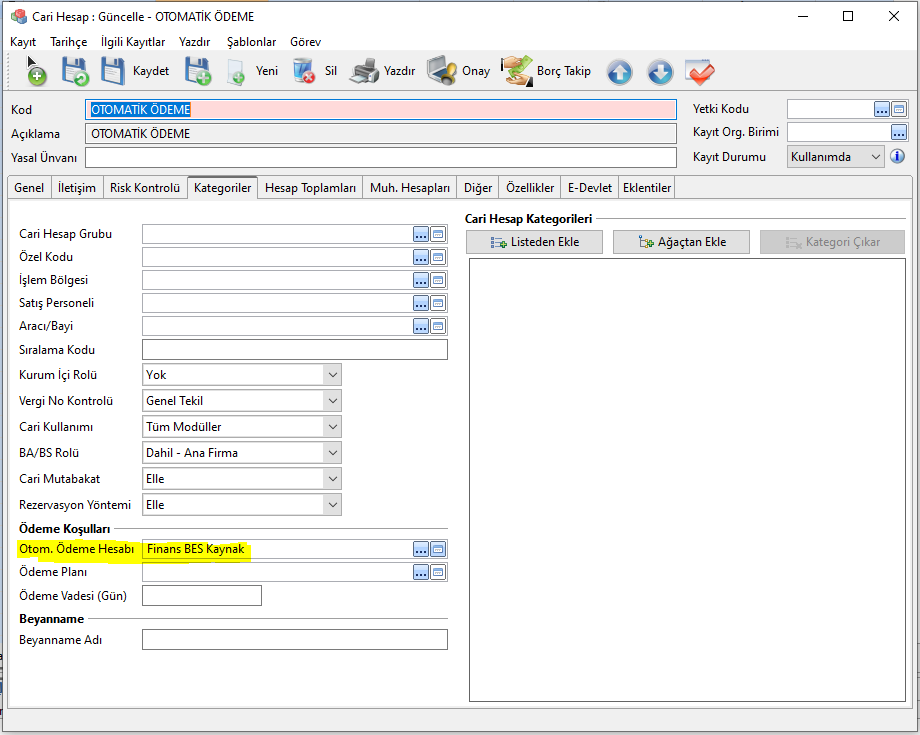
Task: Expand the Kayıt Durumu dropdown
Action: 876,157
